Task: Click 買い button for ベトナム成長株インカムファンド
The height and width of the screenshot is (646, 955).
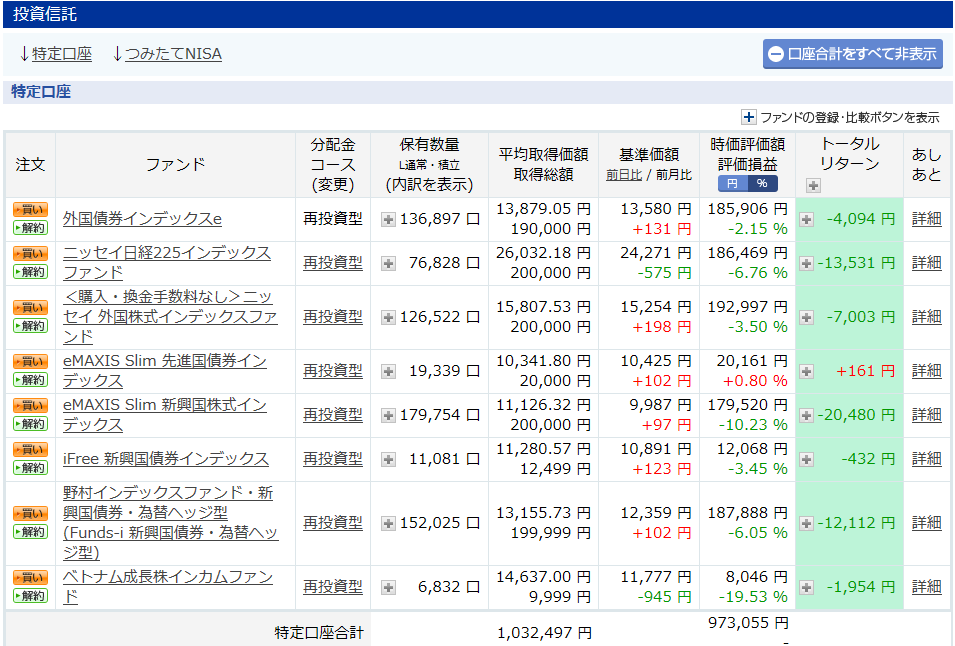Action: point(30,577)
